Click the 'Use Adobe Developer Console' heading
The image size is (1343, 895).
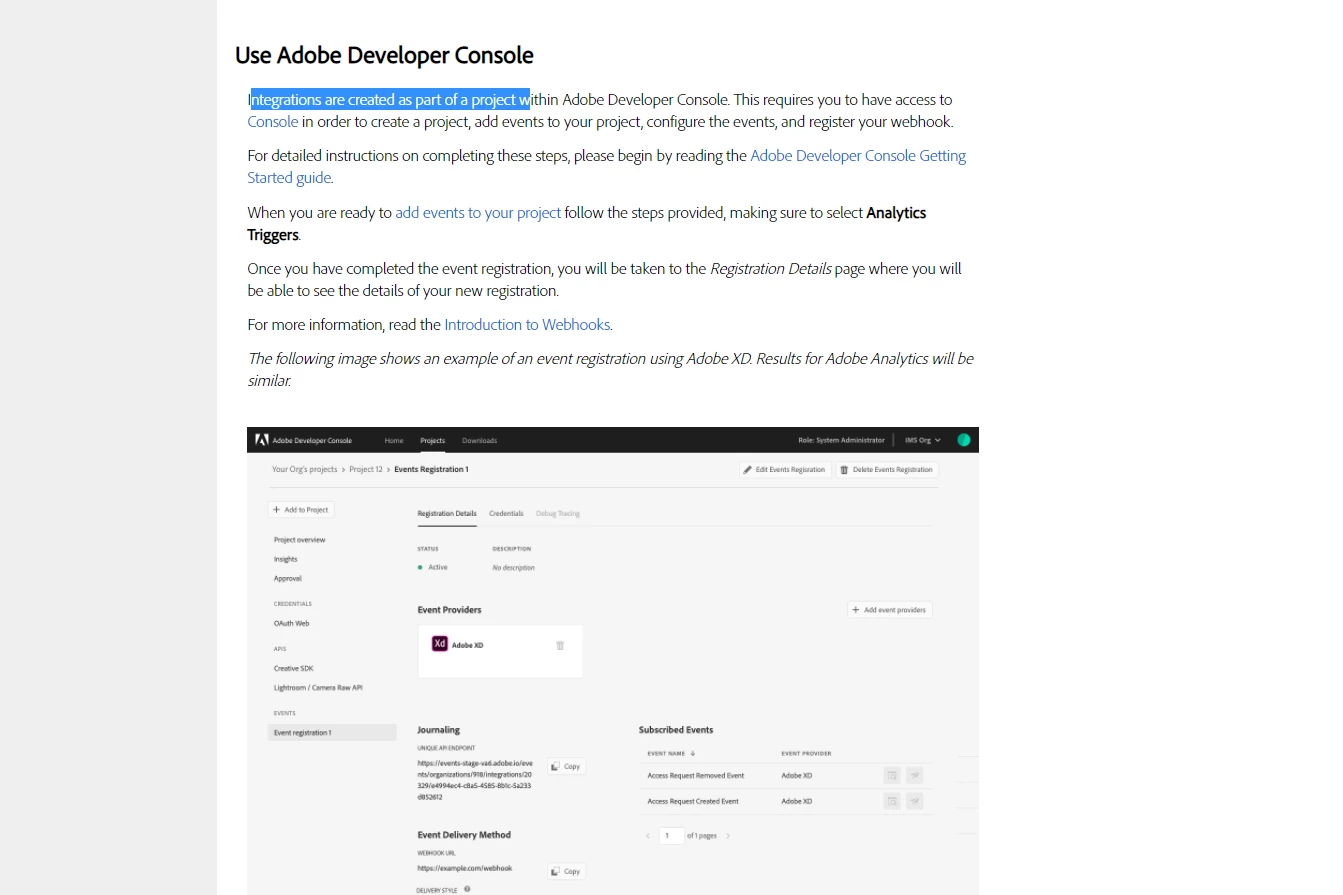(x=384, y=56)
